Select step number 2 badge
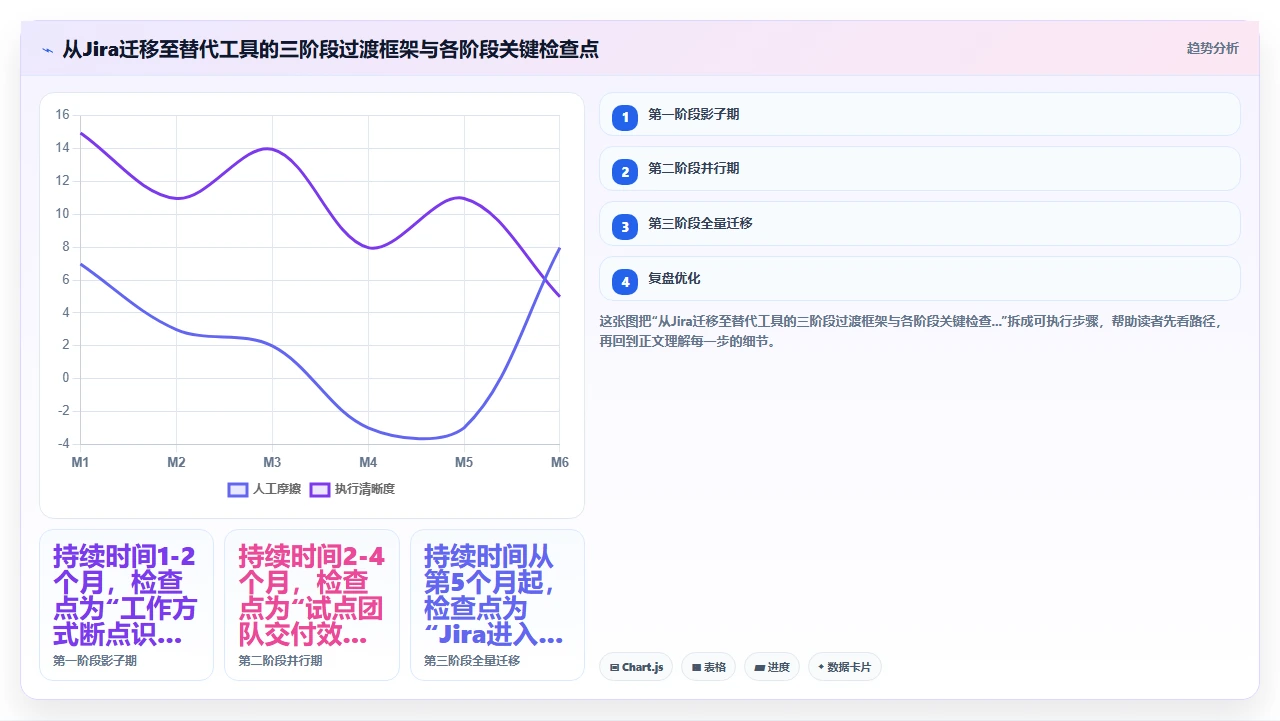This screenshot has width=1280, height=721. pos(625,172)
